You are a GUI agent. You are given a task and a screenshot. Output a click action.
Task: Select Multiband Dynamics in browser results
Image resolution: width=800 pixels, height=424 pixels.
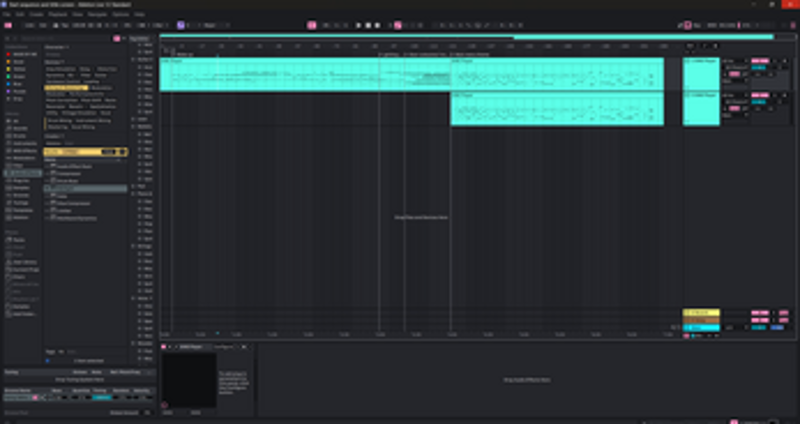pyautogui.click(x=77, y=218)
